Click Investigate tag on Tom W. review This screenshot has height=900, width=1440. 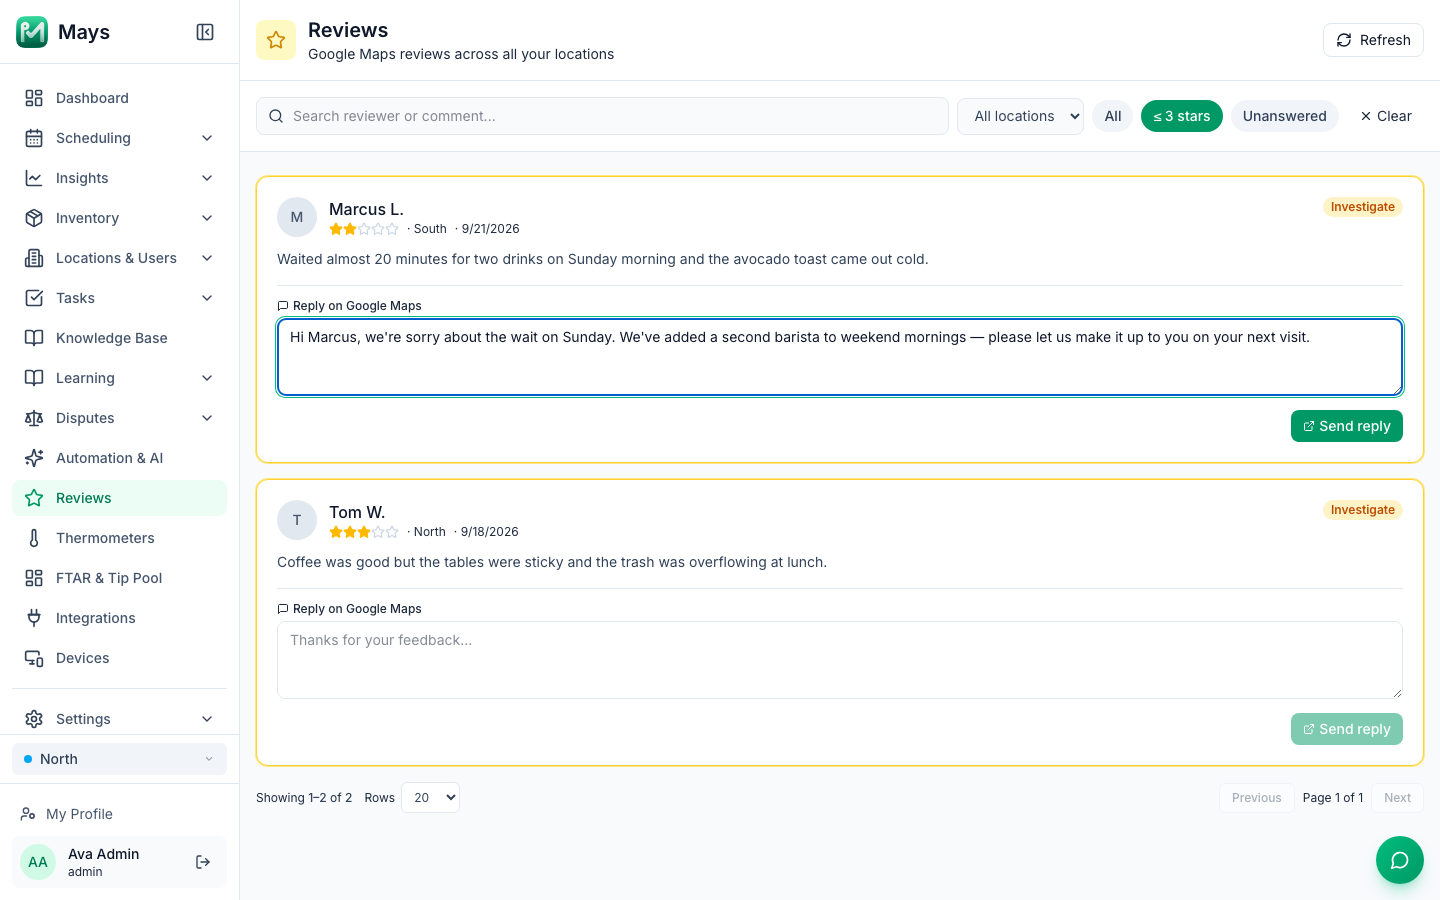1363,510
